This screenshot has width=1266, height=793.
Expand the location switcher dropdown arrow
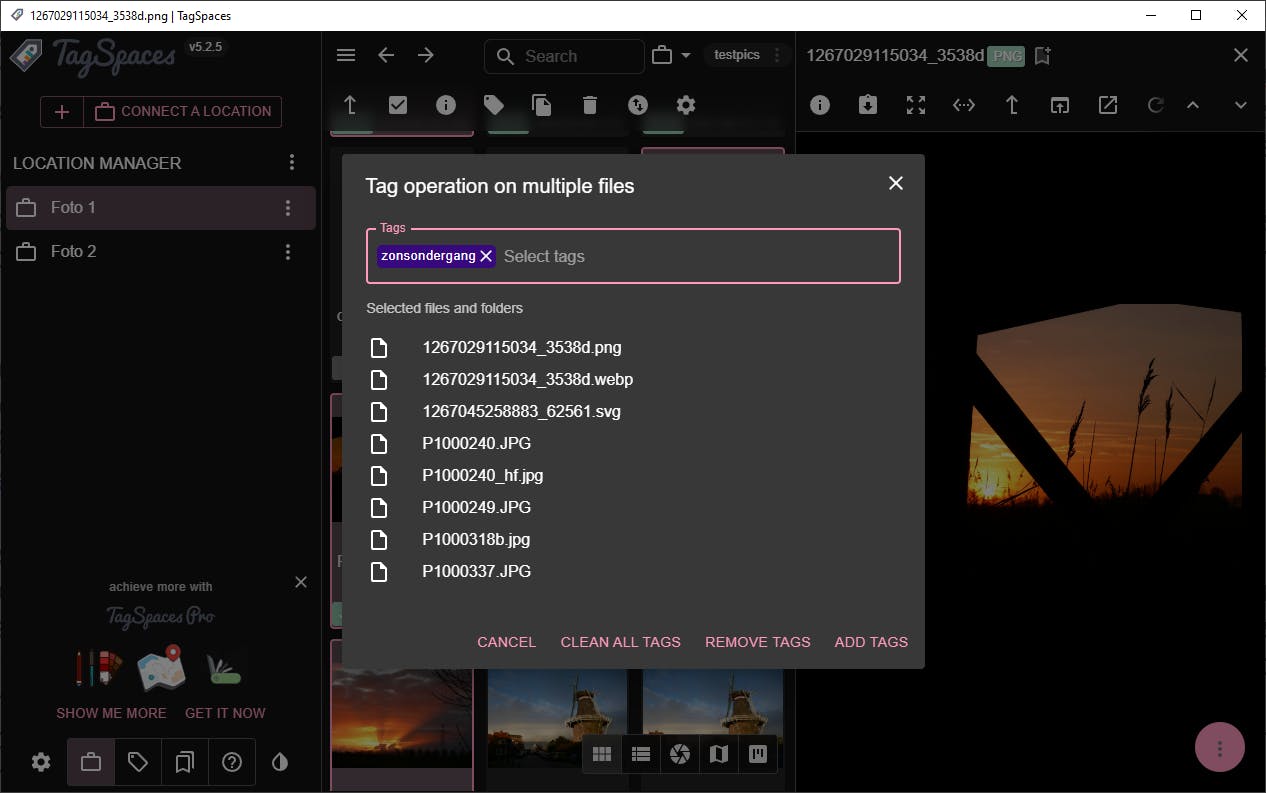(686, 56)
